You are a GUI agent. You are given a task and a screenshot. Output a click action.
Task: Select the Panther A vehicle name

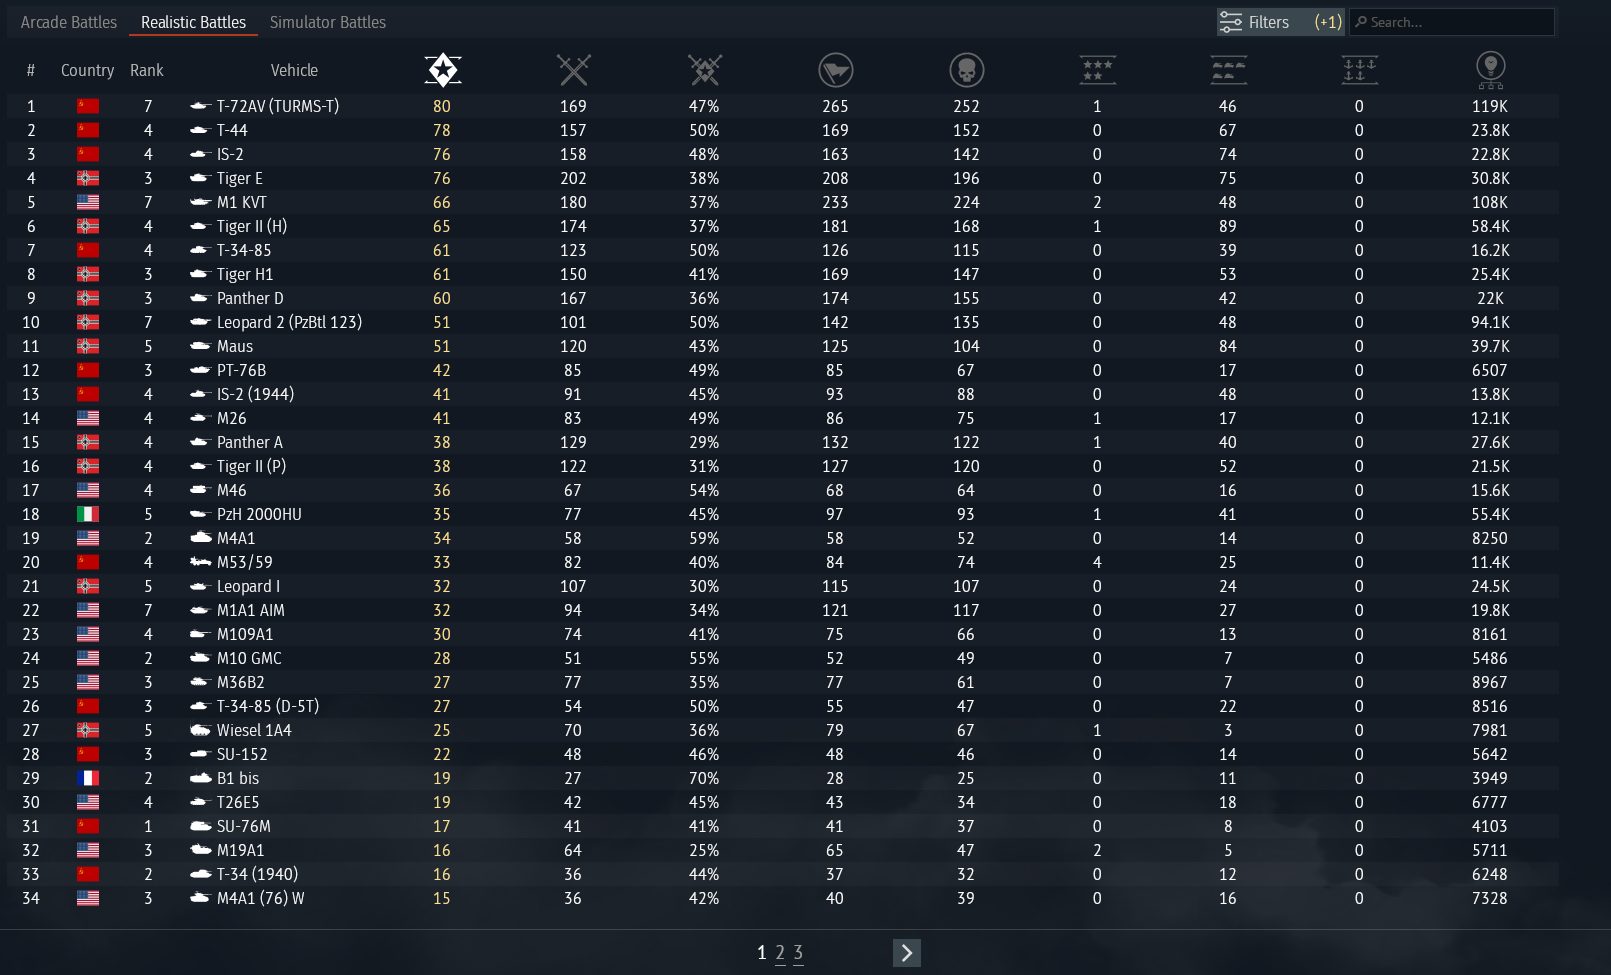pos(250,442)
